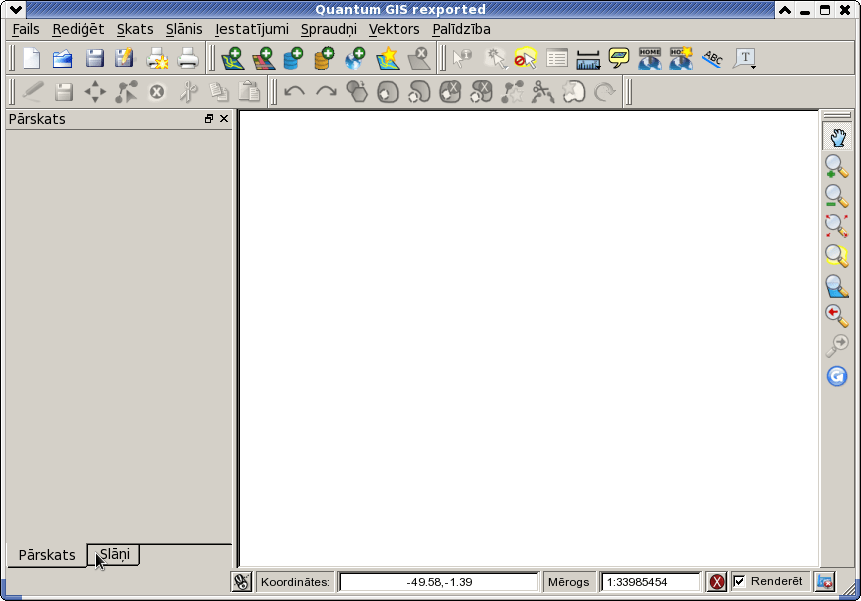Select Merge selected features icon
The image size is (861, 601).
pyautogui.click(x=574, y=92)
